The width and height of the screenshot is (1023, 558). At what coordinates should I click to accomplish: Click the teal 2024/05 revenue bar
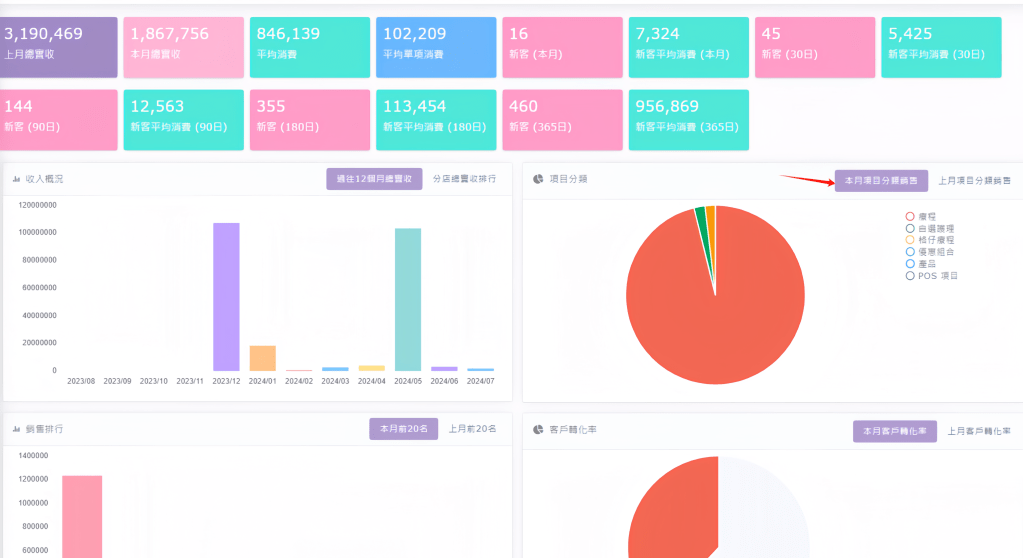tap(408, 299)
